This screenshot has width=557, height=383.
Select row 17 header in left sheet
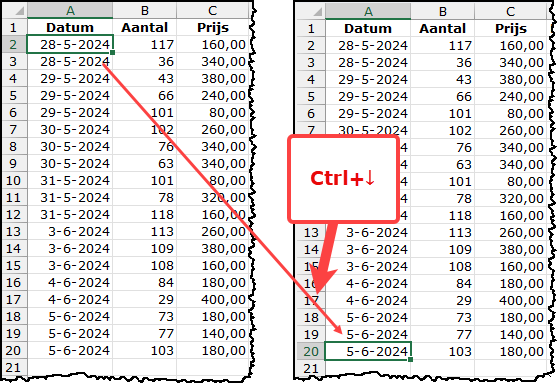(15, 299)
